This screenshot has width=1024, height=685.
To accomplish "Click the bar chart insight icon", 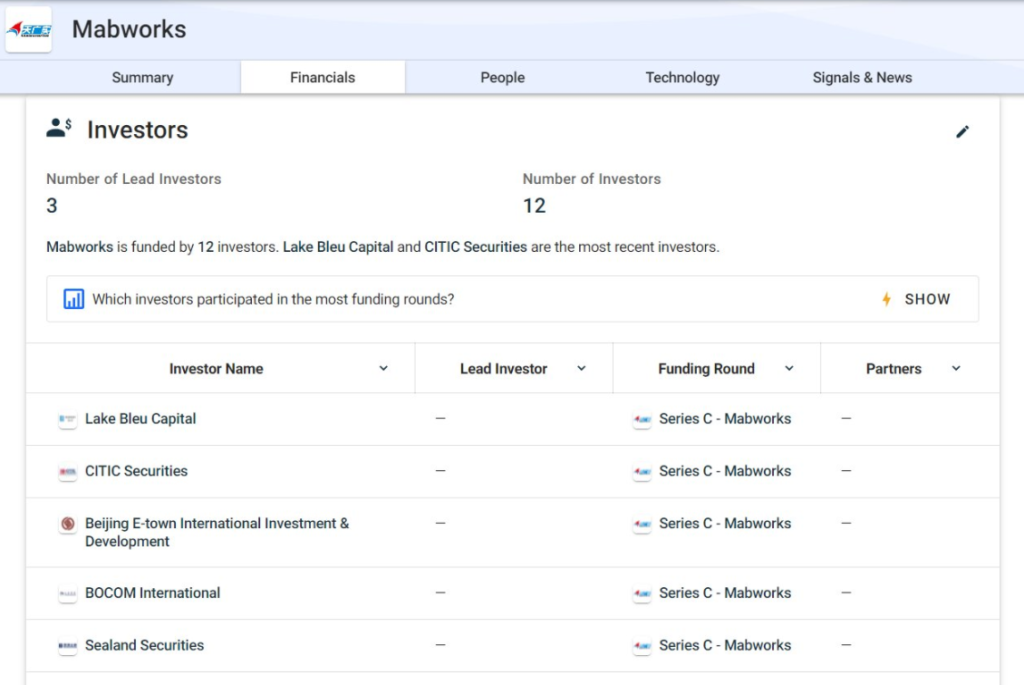I will (74, 299).
